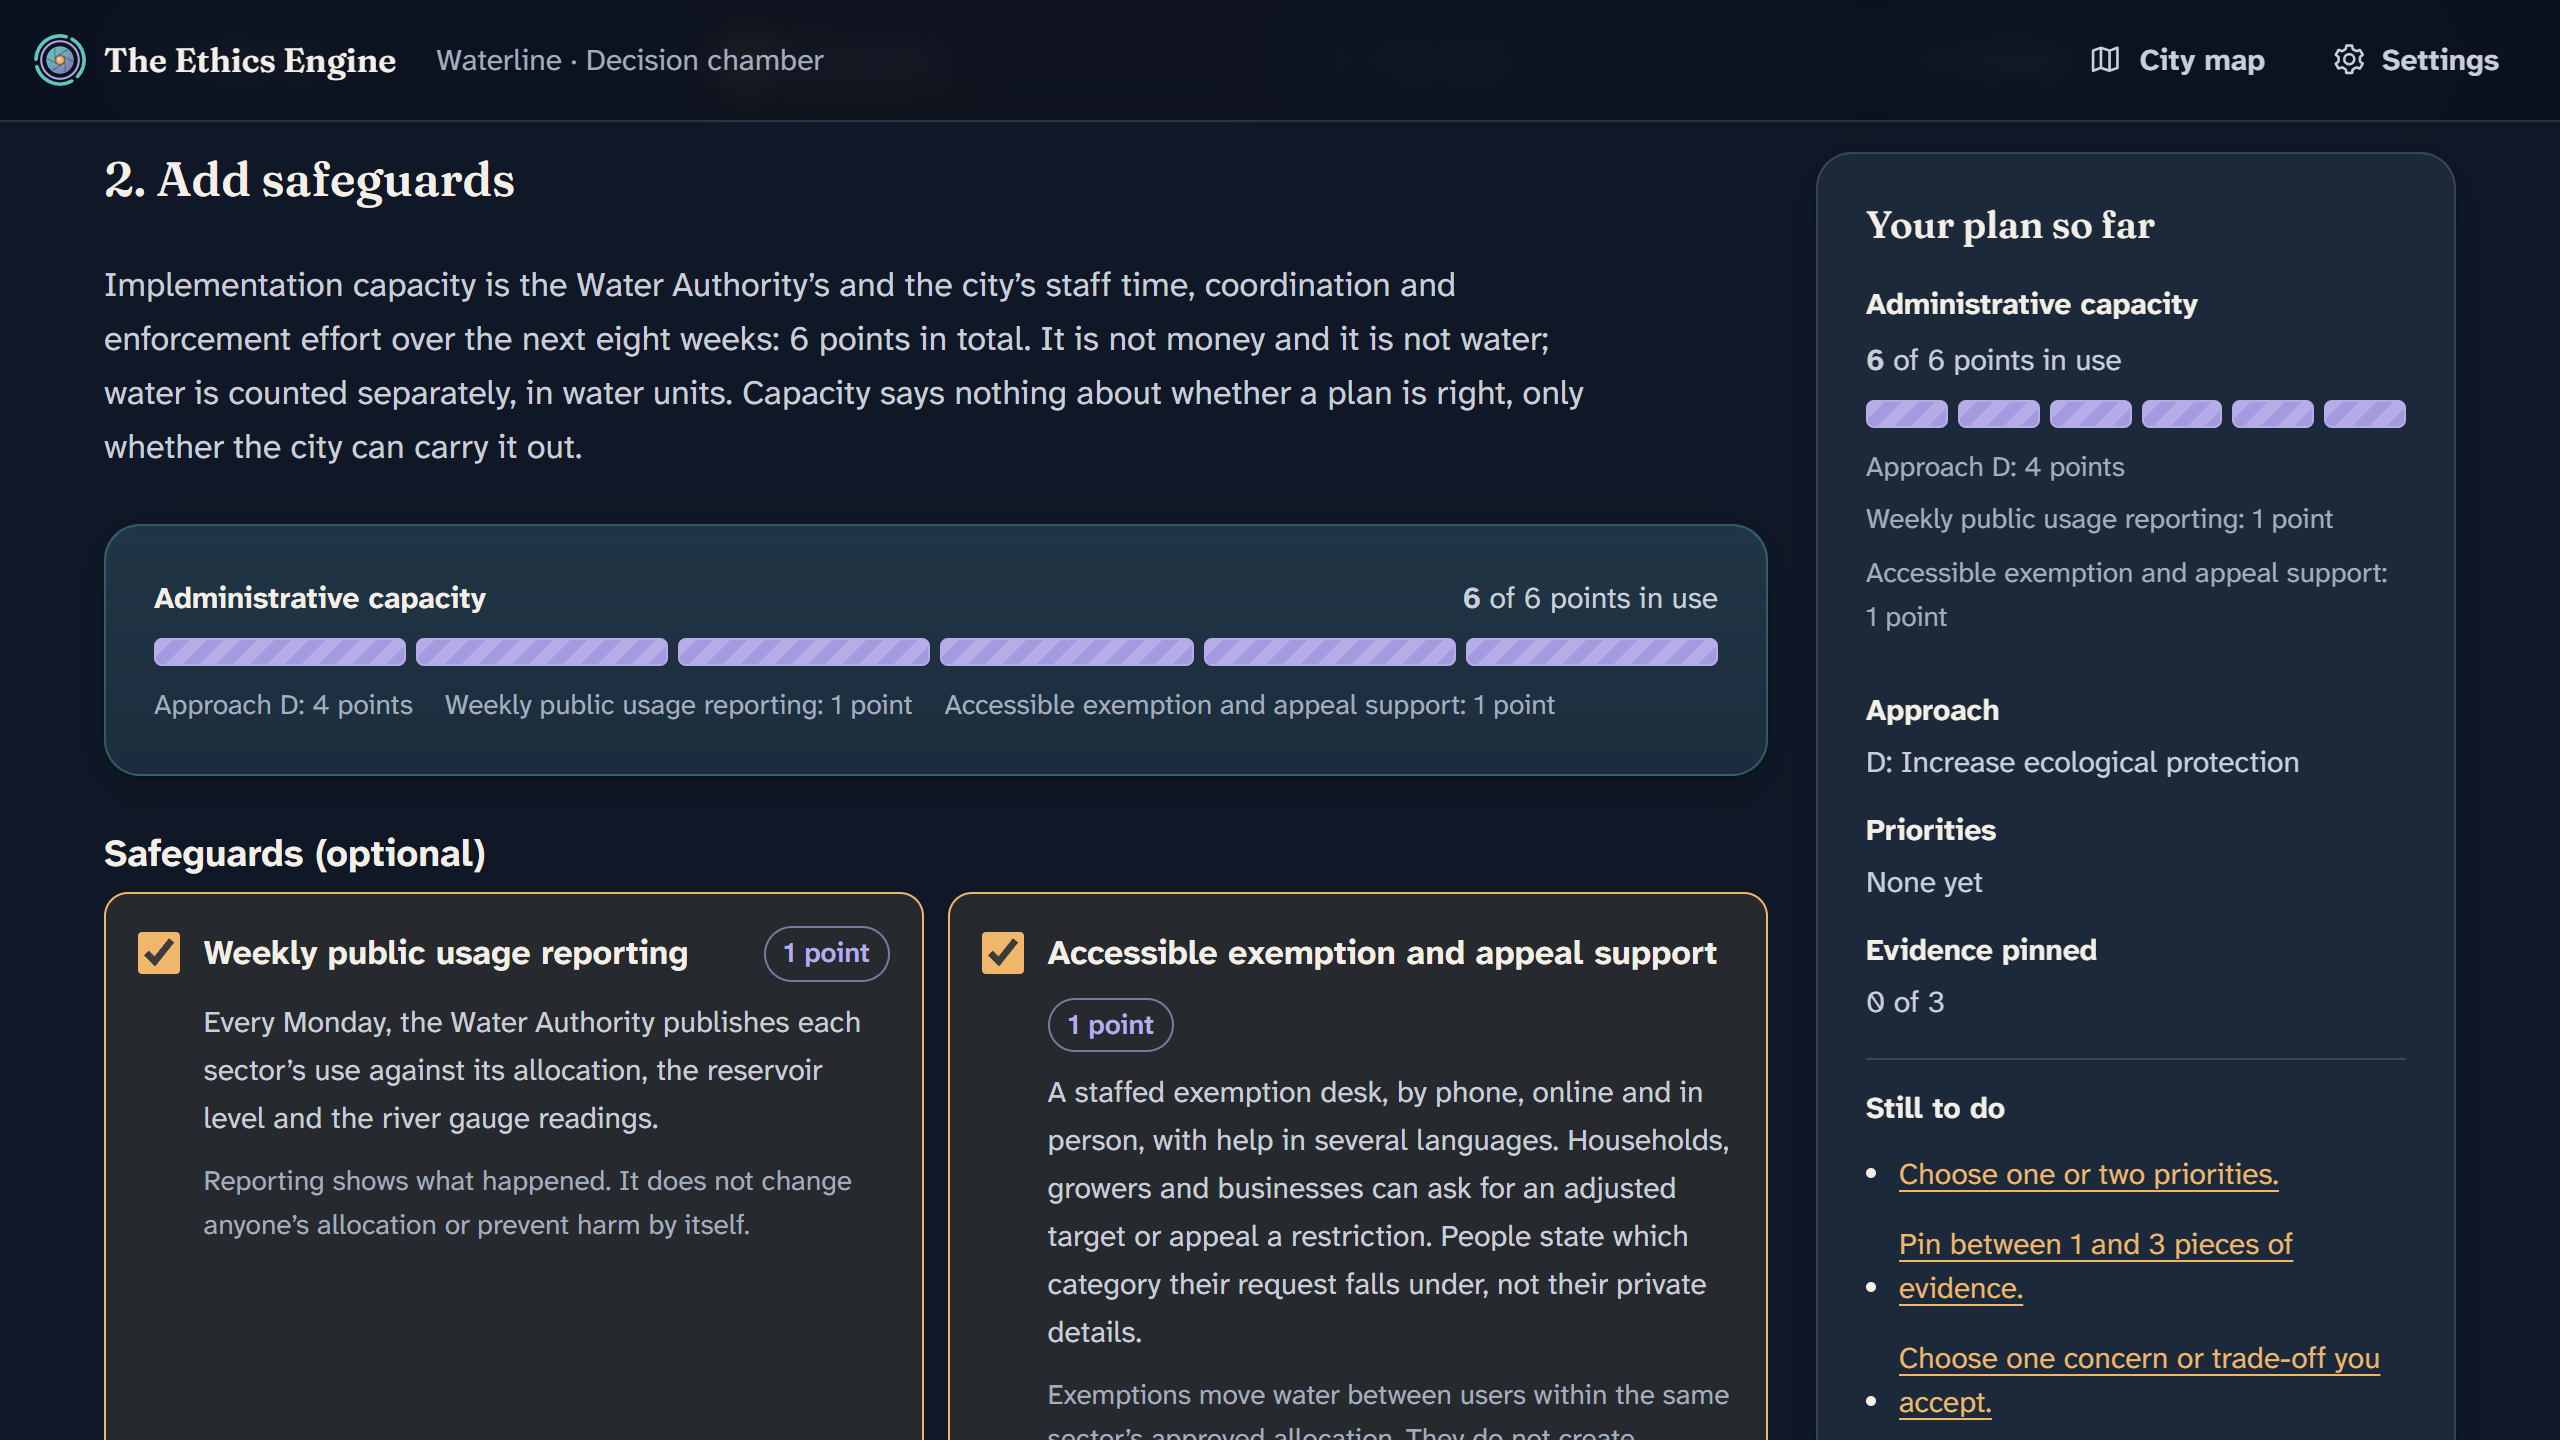Click The Ethics Engine title
Screen dimensions: 2560x1440
[250, 60]
